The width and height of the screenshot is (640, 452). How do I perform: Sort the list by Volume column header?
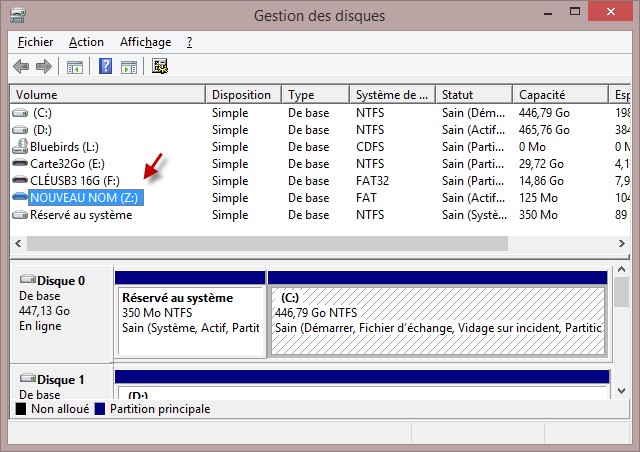tap(107, 95)
